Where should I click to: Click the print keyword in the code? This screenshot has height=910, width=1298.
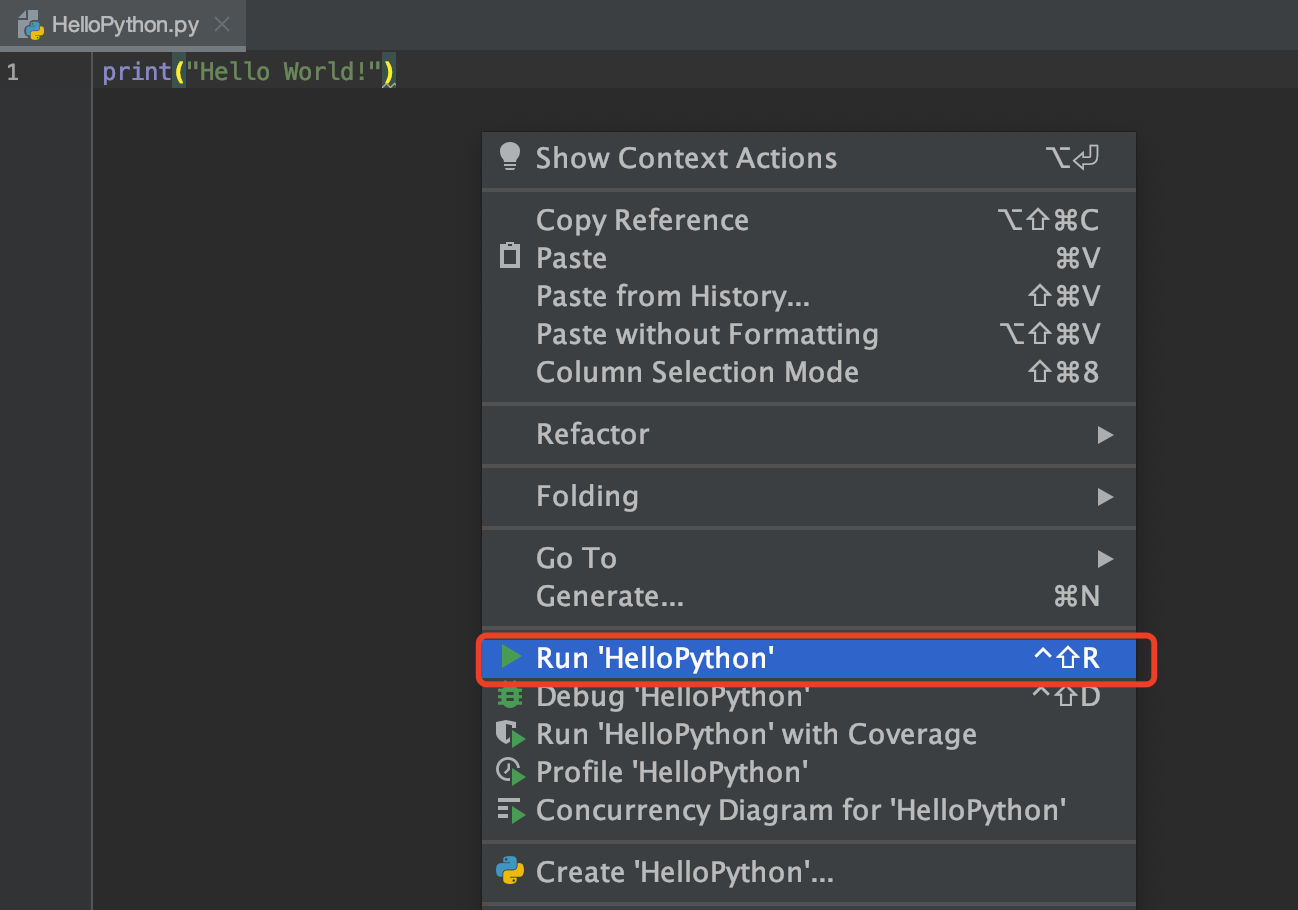click(137, 72)
